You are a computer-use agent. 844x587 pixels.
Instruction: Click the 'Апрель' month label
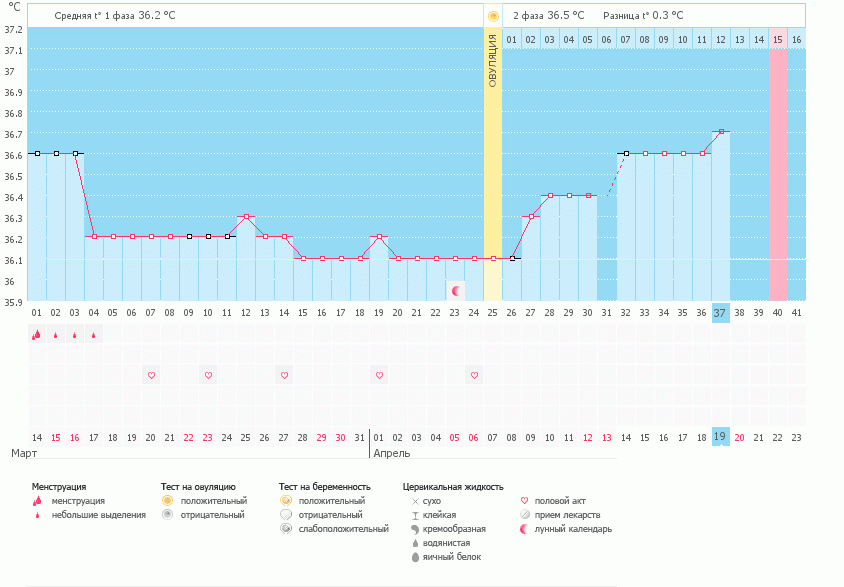[391, 453]
